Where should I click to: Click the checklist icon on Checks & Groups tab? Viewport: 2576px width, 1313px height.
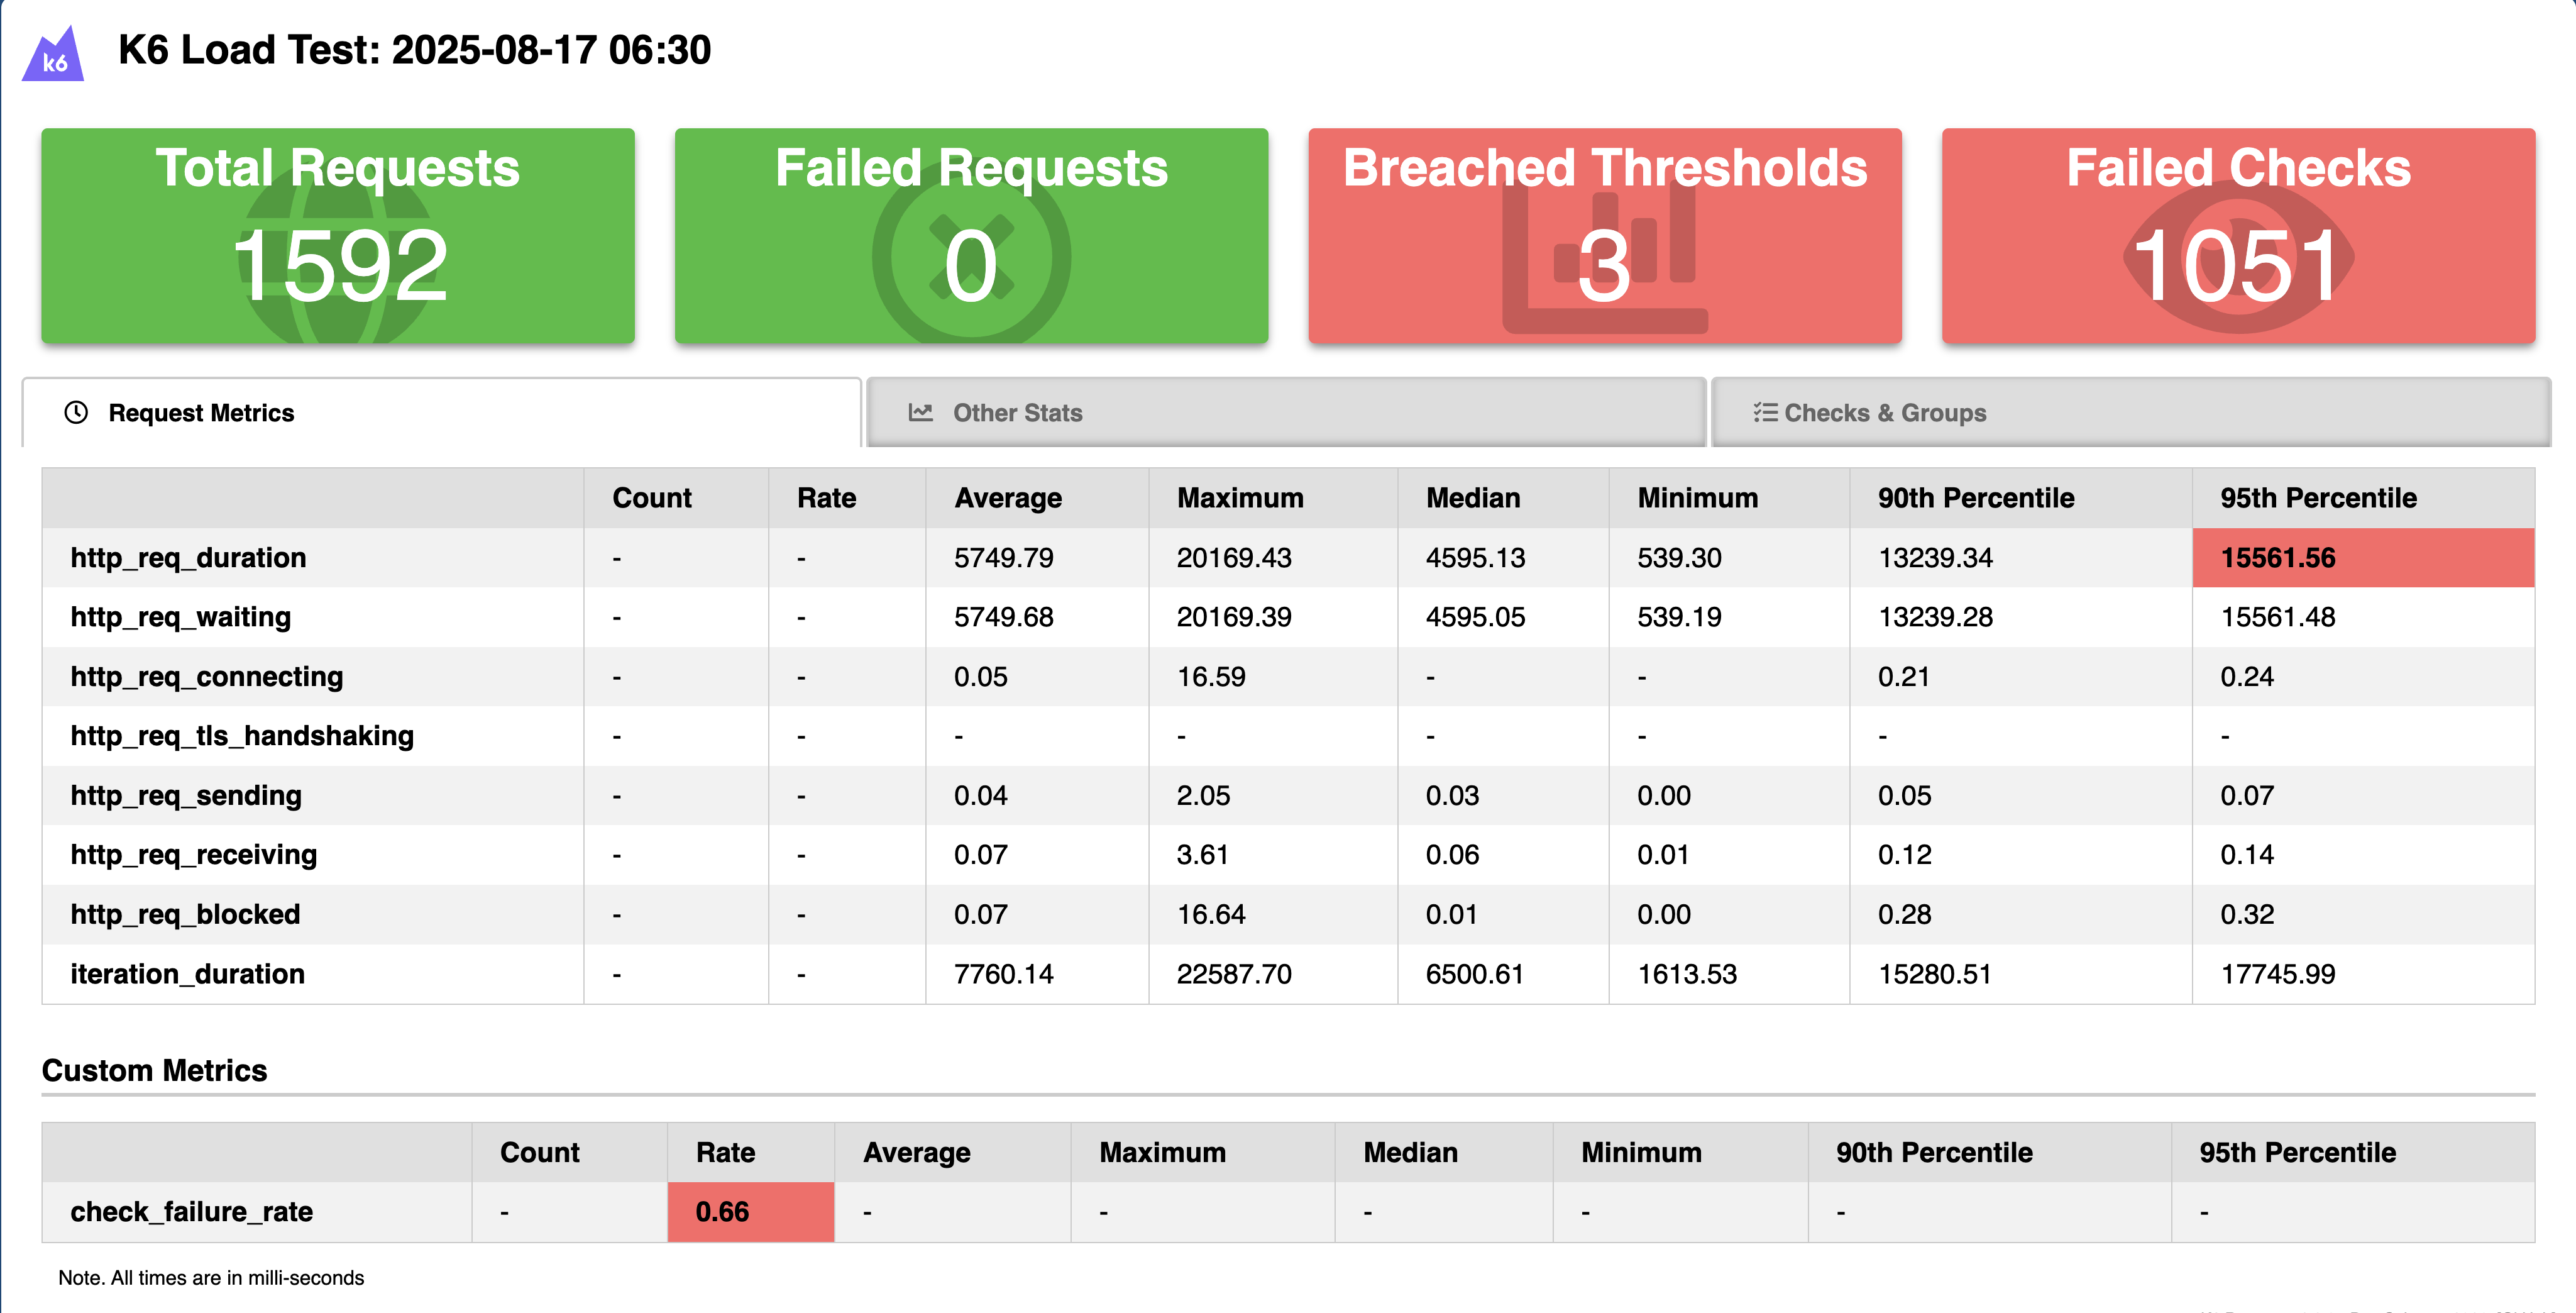(1765, 412)
